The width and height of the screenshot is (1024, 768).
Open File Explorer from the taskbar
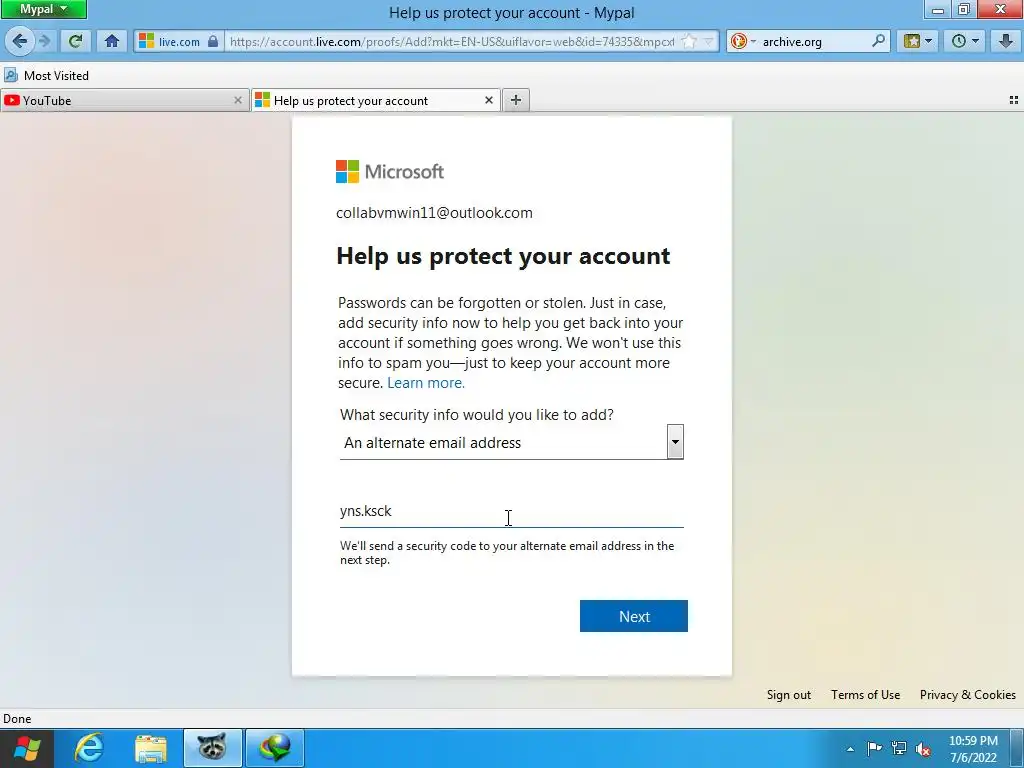pyautogui.click(x=151, y=748)
